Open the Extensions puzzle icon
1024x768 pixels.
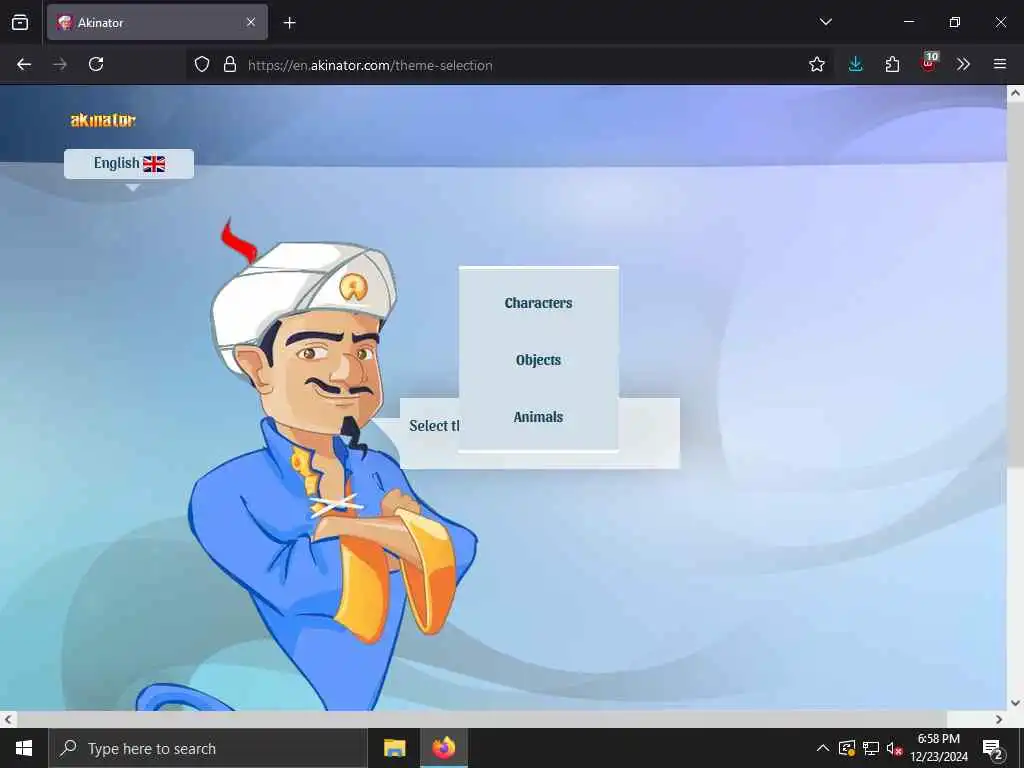[892, 64]
